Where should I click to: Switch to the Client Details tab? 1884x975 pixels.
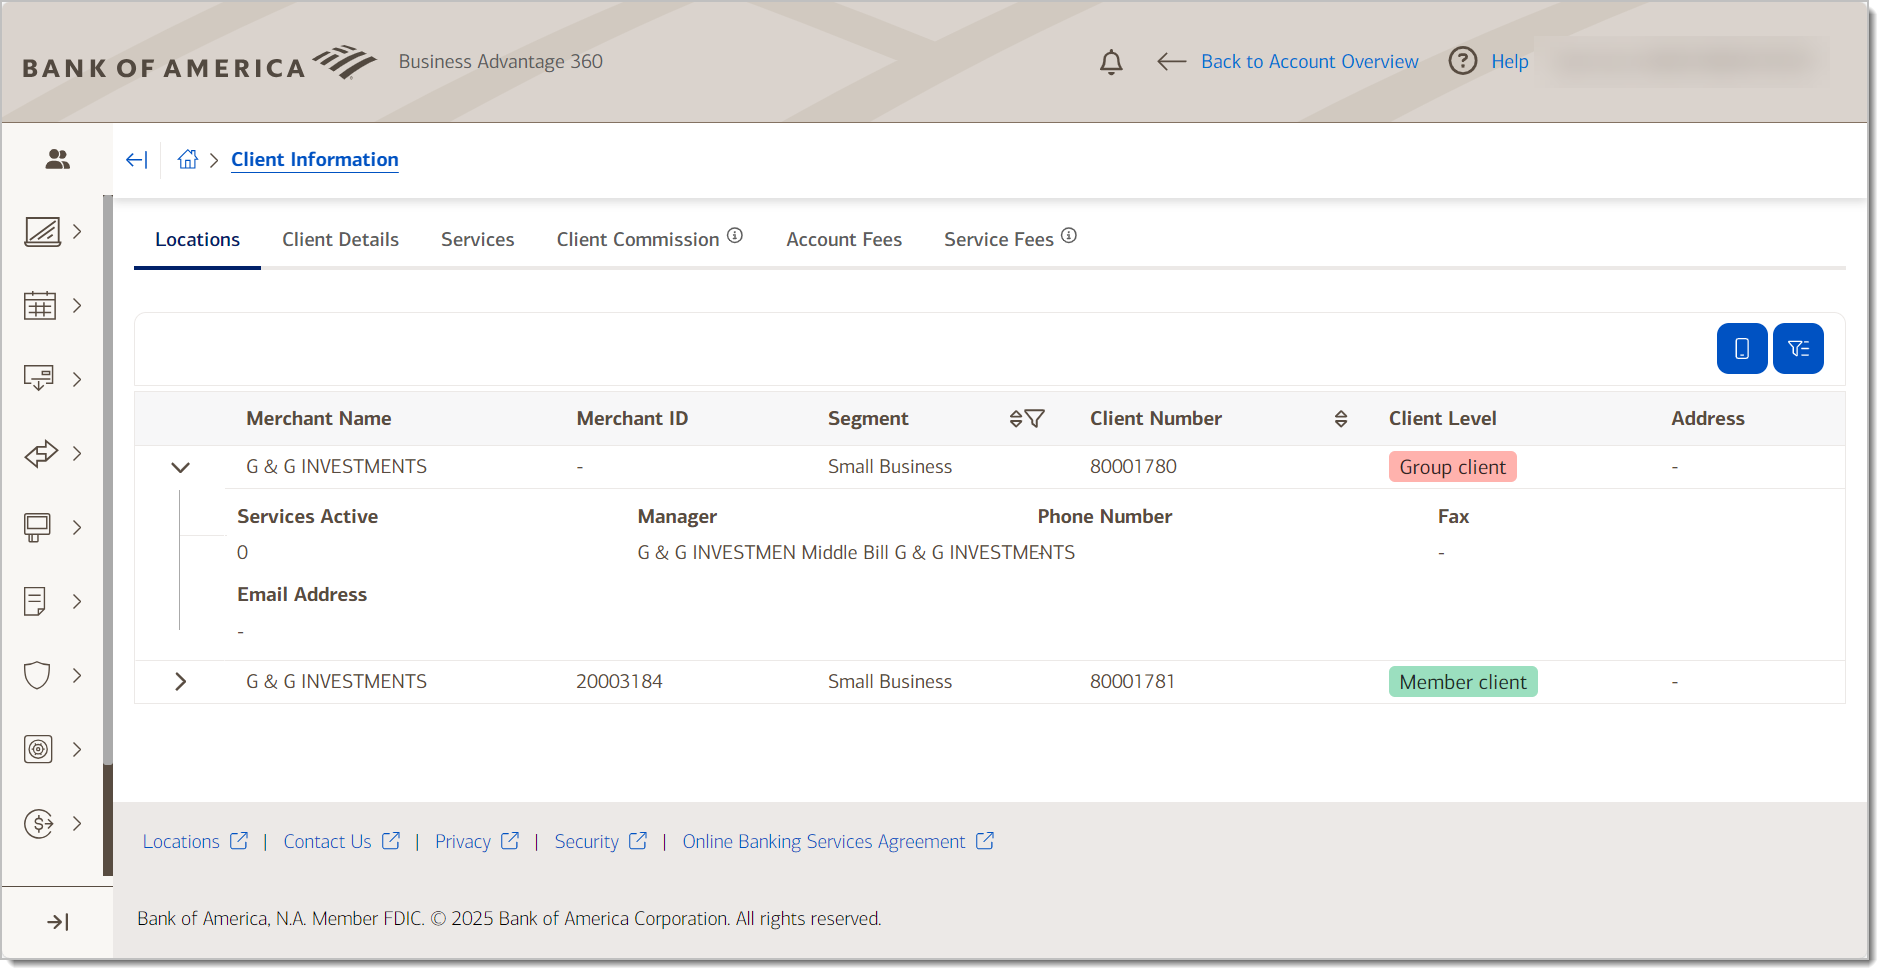[x=340, y=239]
